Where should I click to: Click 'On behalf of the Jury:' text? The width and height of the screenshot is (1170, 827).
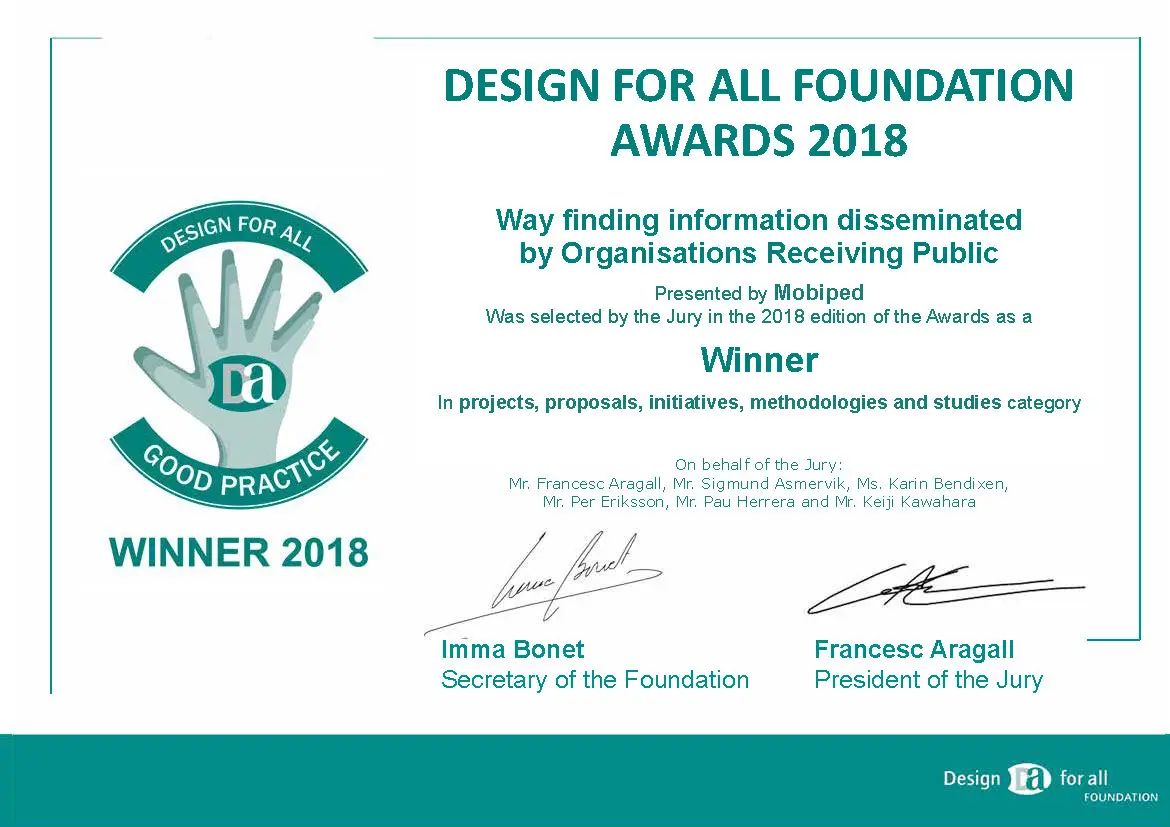tap(758, 464)
